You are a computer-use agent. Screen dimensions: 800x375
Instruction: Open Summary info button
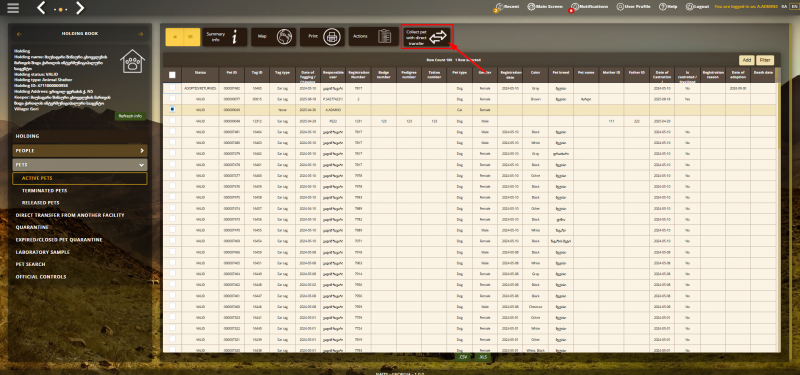click(x=224, y=37)
